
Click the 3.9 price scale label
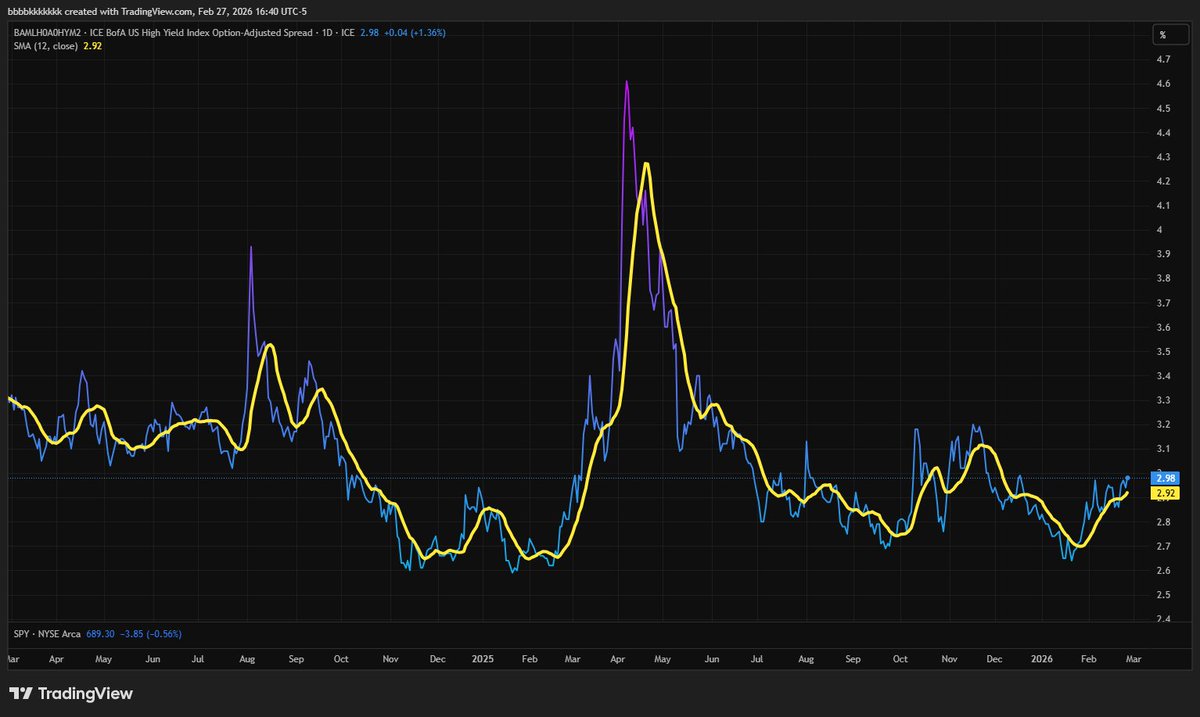coord(1163,255)
